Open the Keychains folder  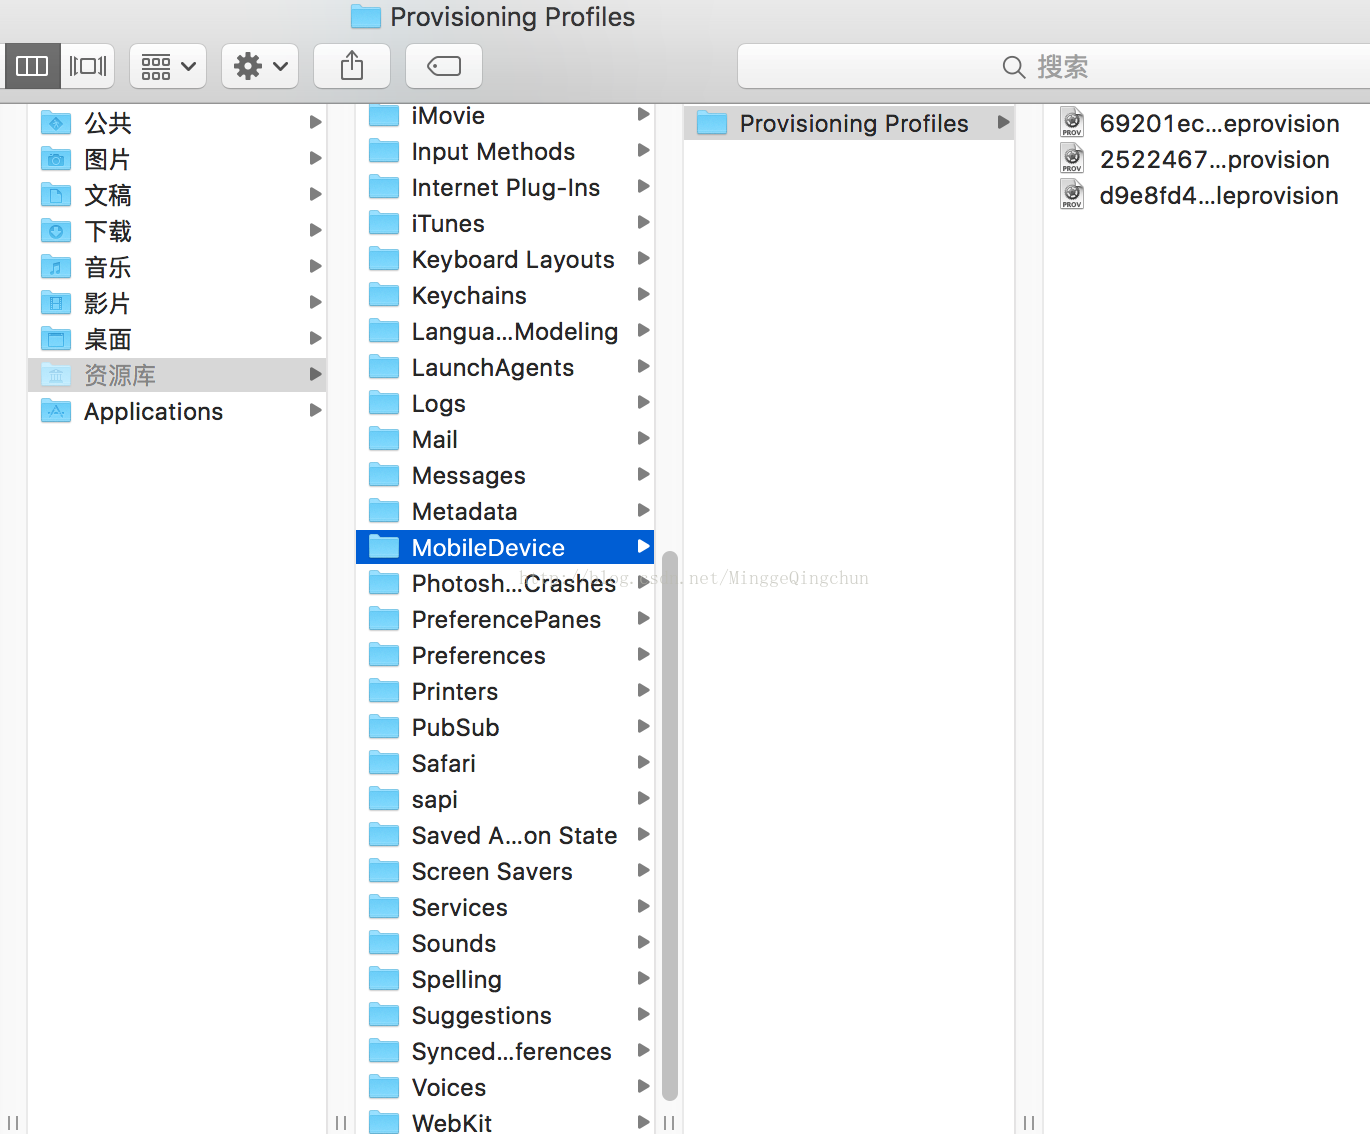(469, 295)
